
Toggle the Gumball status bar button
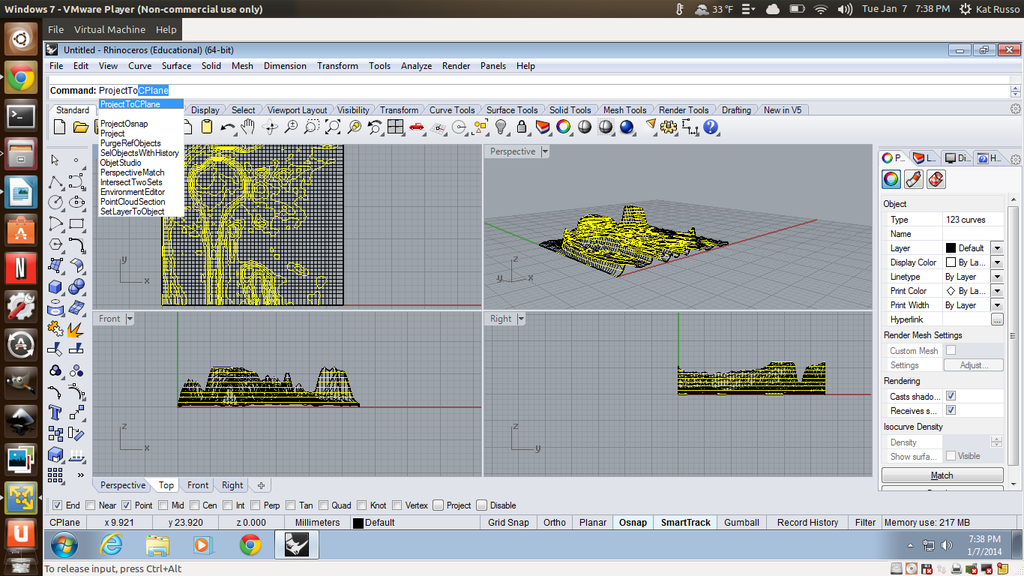click(741, 522)
